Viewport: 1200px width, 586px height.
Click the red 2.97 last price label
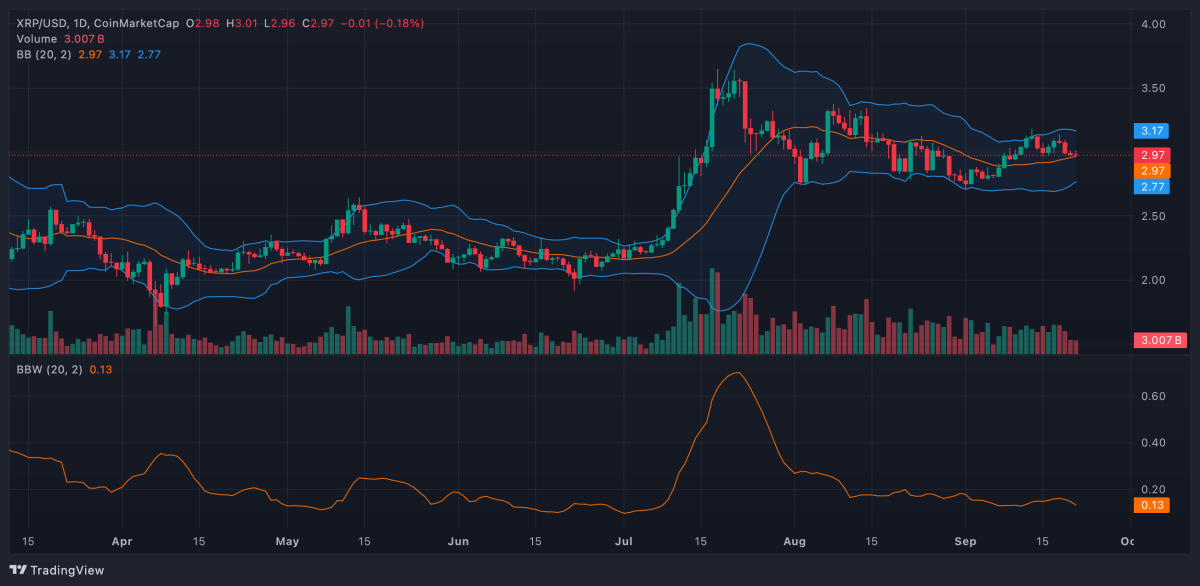[1150, 155]
